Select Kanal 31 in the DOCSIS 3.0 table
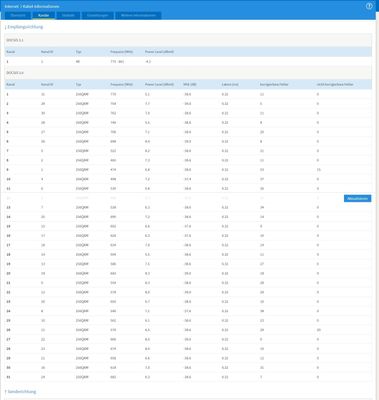Image resolution: width=379 pixels, height=400 pixels. [188, 377]
